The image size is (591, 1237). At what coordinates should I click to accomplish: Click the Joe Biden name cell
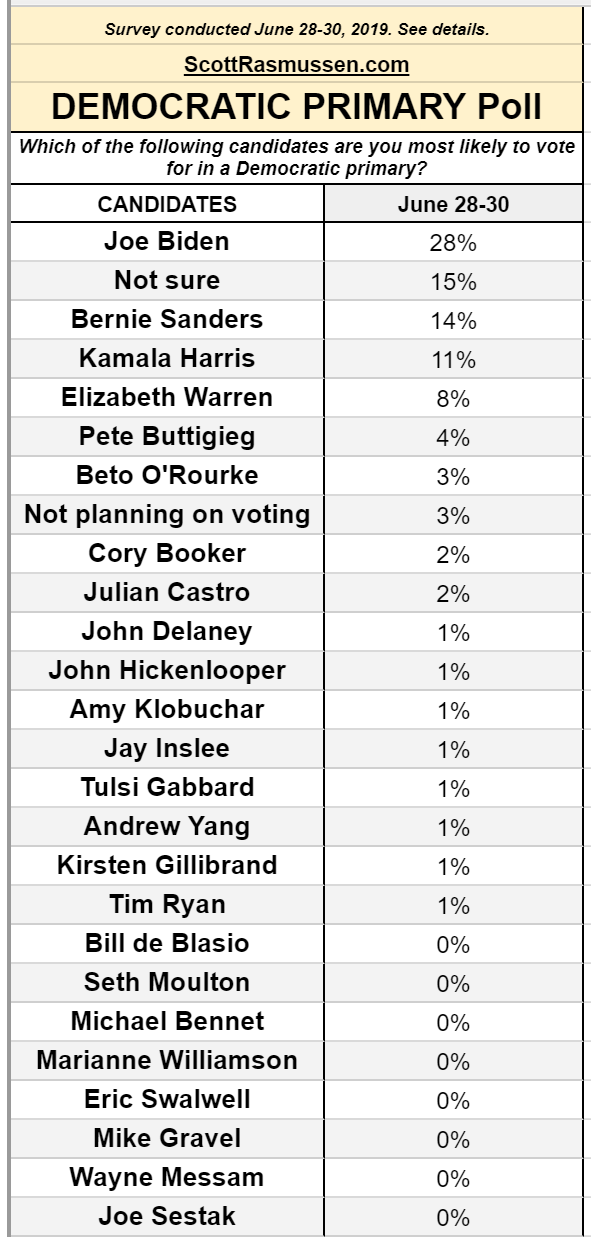[x=167, y=241]
